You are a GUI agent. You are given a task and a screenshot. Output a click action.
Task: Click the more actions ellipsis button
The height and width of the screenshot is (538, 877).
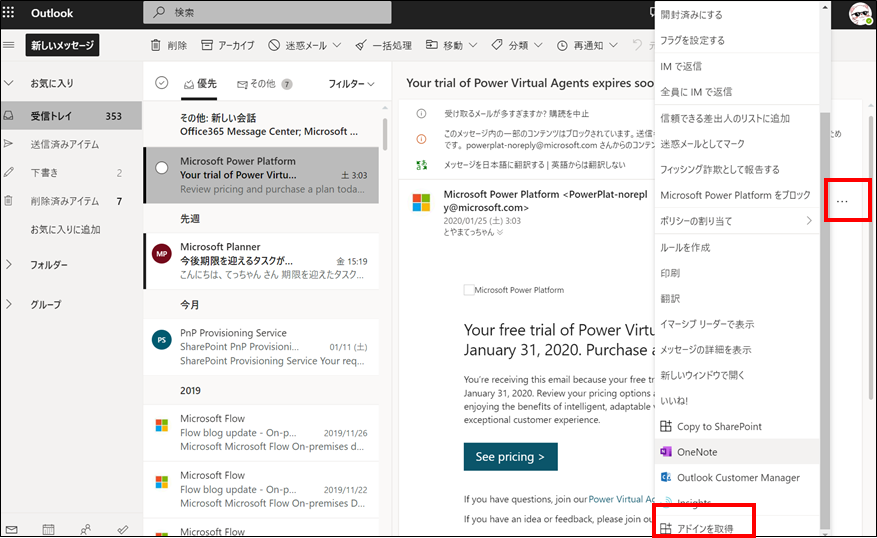842,201
